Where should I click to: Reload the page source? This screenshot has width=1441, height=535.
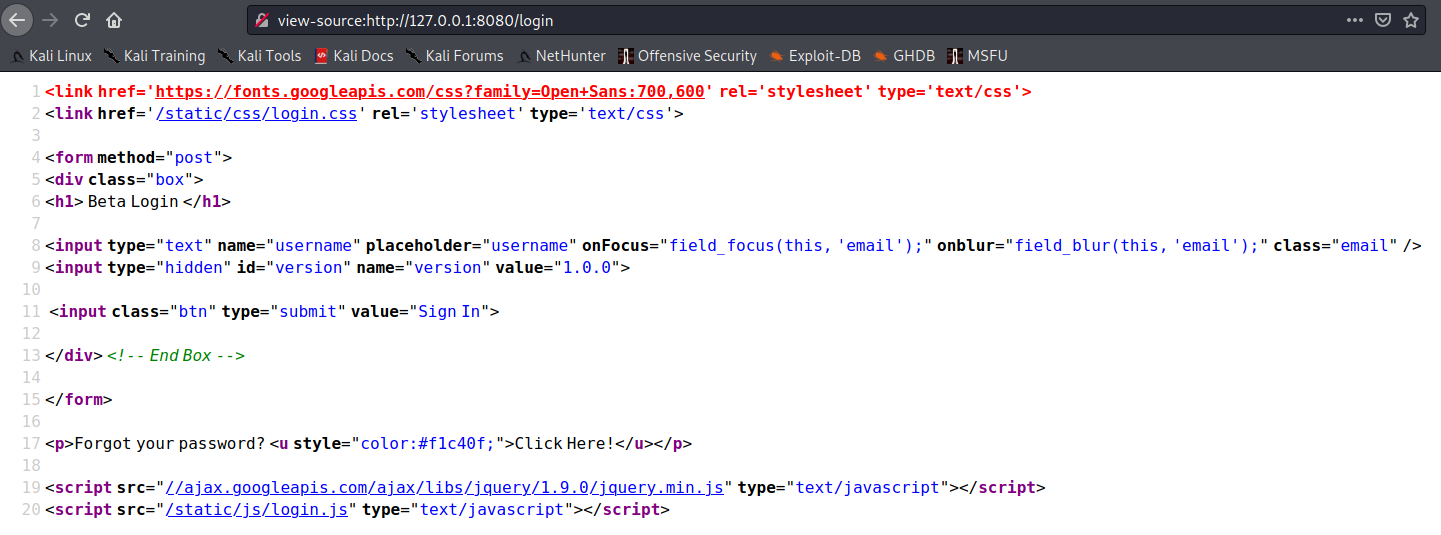click(82, 19)
